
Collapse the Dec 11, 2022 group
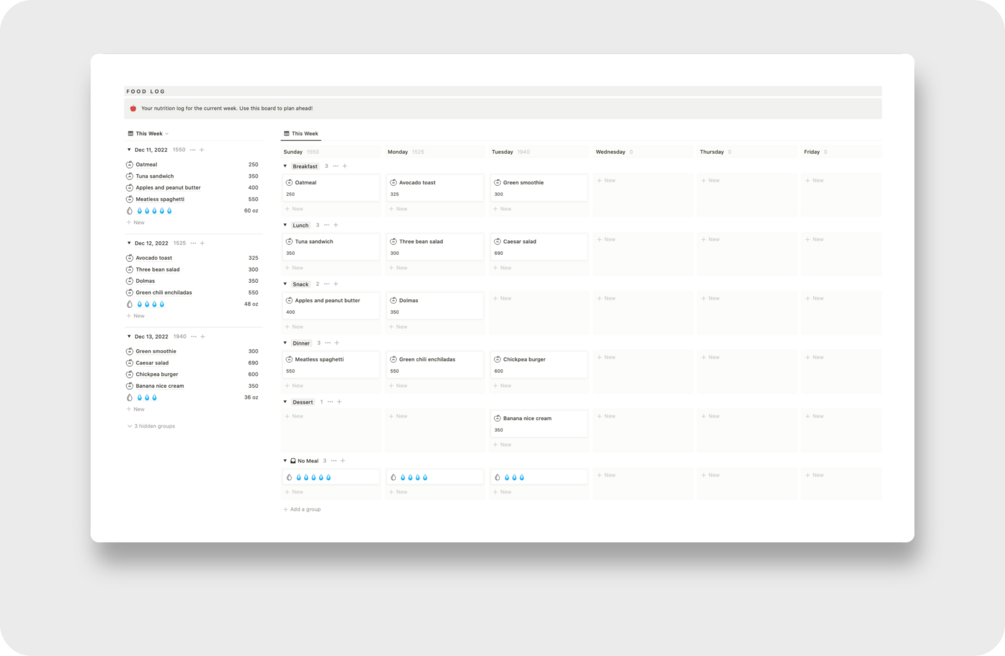[x=129, y=150]
